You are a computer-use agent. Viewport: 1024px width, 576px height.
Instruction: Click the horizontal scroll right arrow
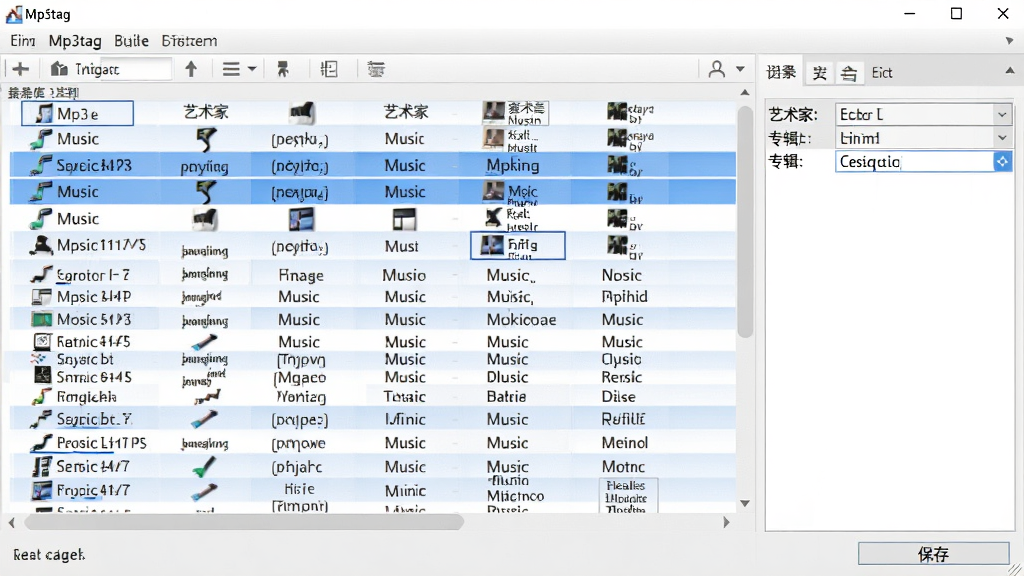(726, 522)
